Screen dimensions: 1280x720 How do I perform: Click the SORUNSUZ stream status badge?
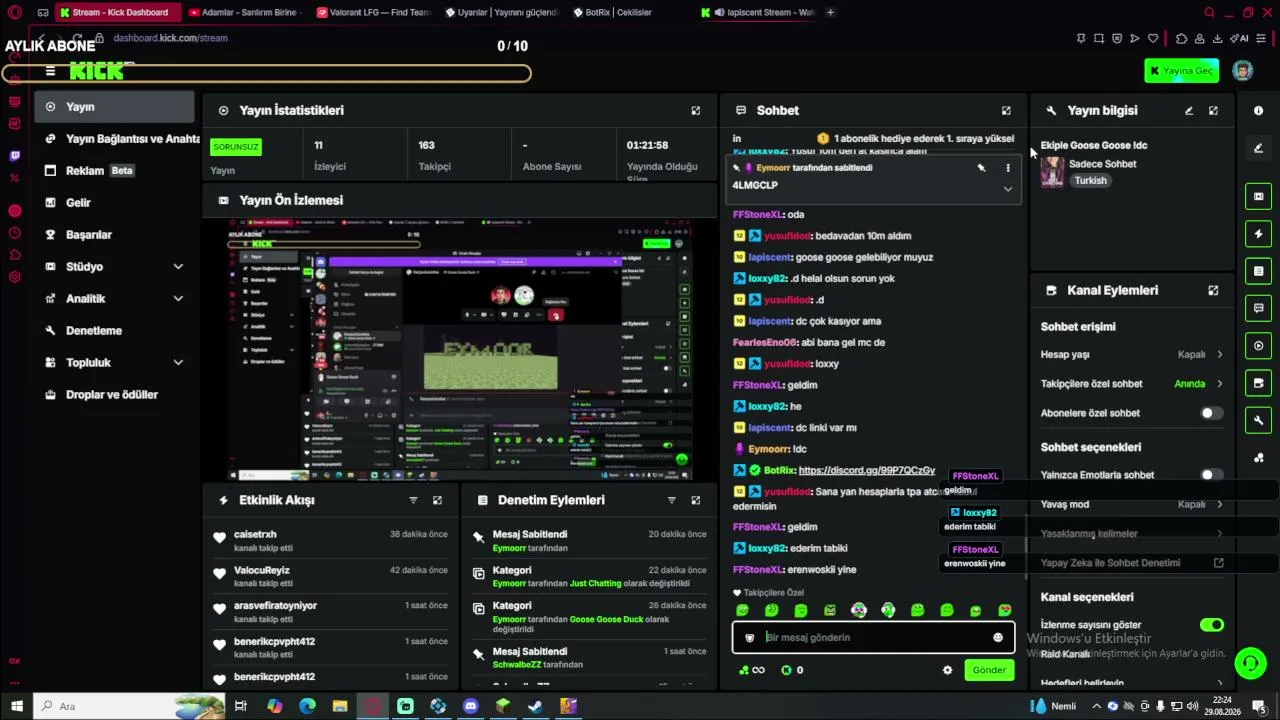[x=236, y=147]
